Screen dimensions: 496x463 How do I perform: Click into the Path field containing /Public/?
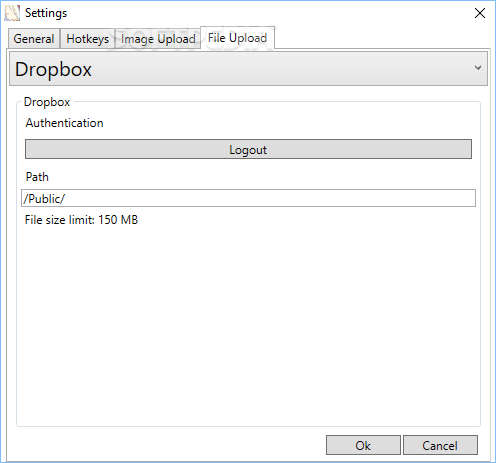[x=248, y=198]
